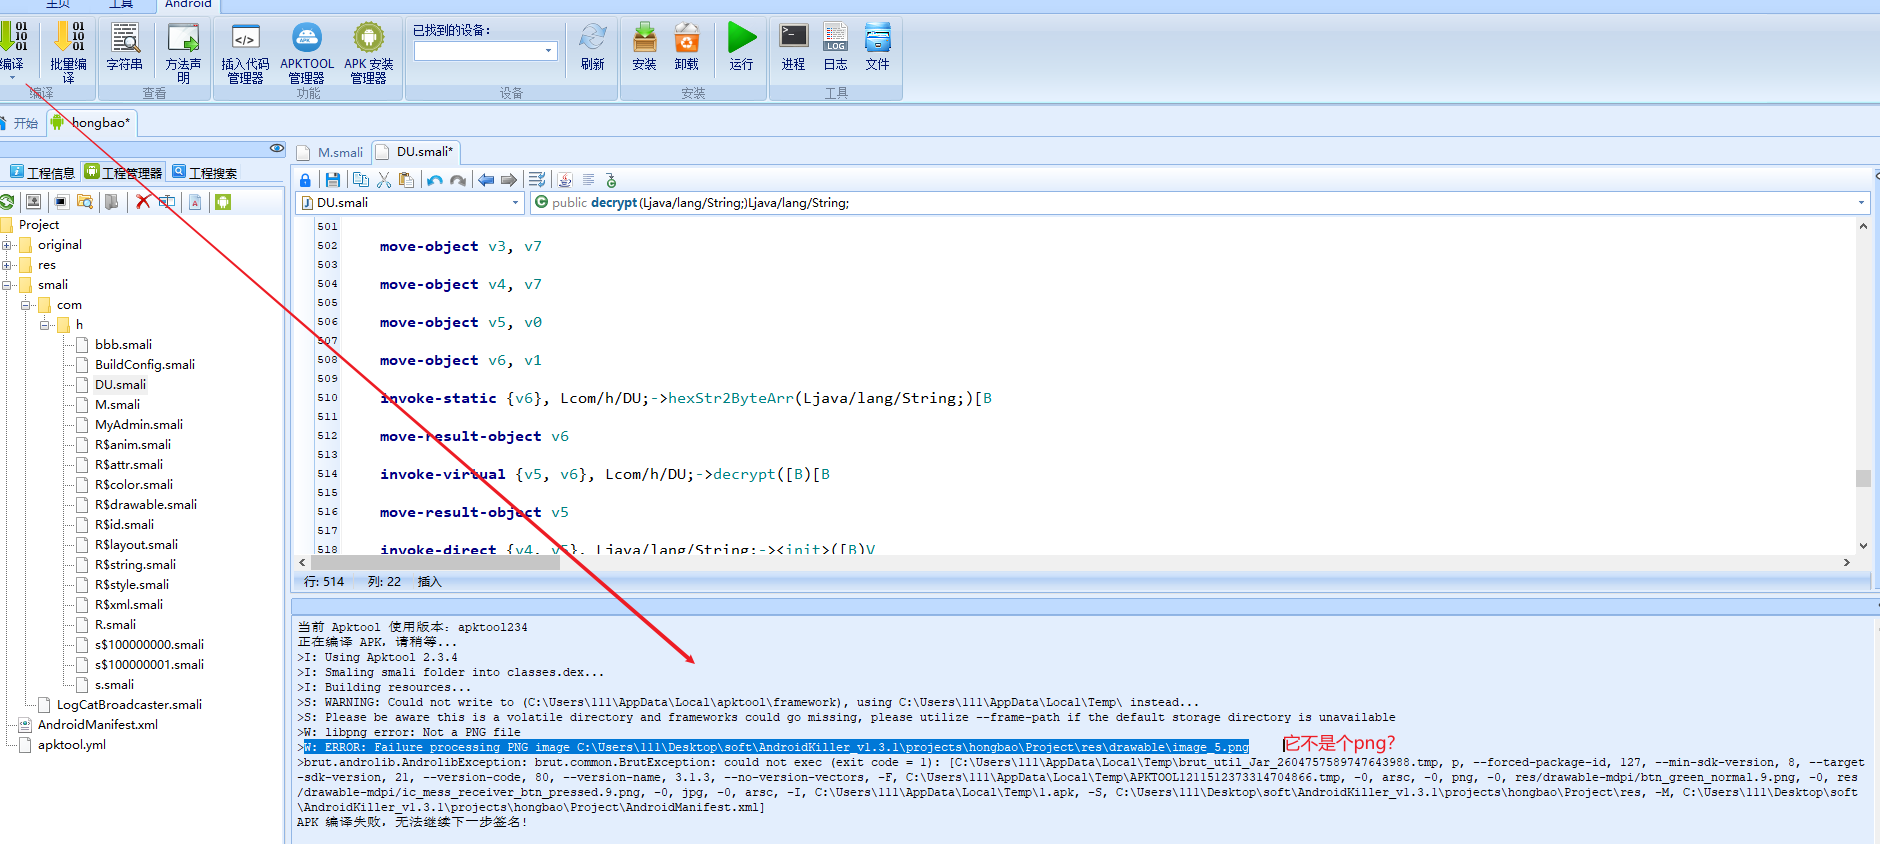Image resolution: width=1880 pixels, height=844 pixels.
Task: Expand the 编译 compile dropdown arrow
Action: [x=12, y=77]
